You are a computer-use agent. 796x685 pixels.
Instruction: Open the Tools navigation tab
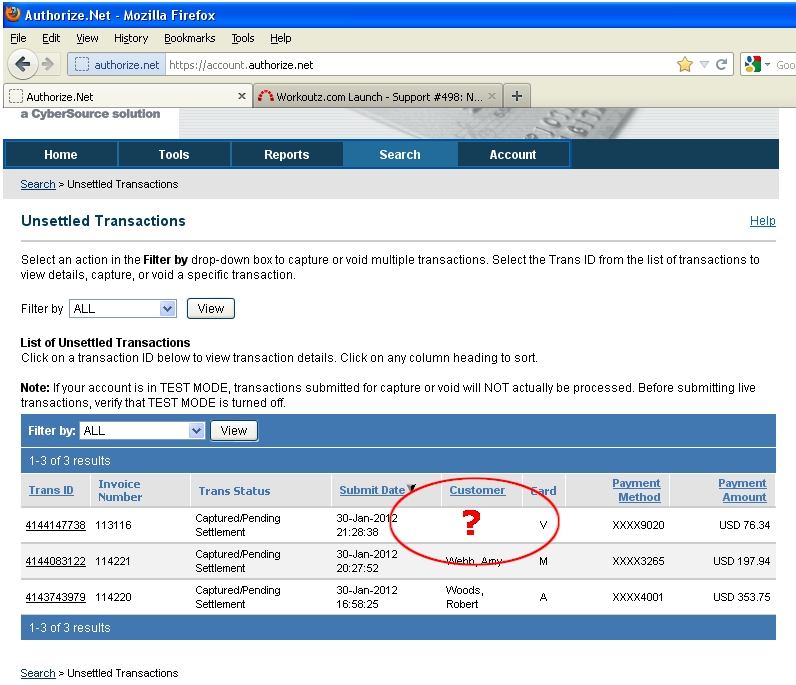[174, 154]
